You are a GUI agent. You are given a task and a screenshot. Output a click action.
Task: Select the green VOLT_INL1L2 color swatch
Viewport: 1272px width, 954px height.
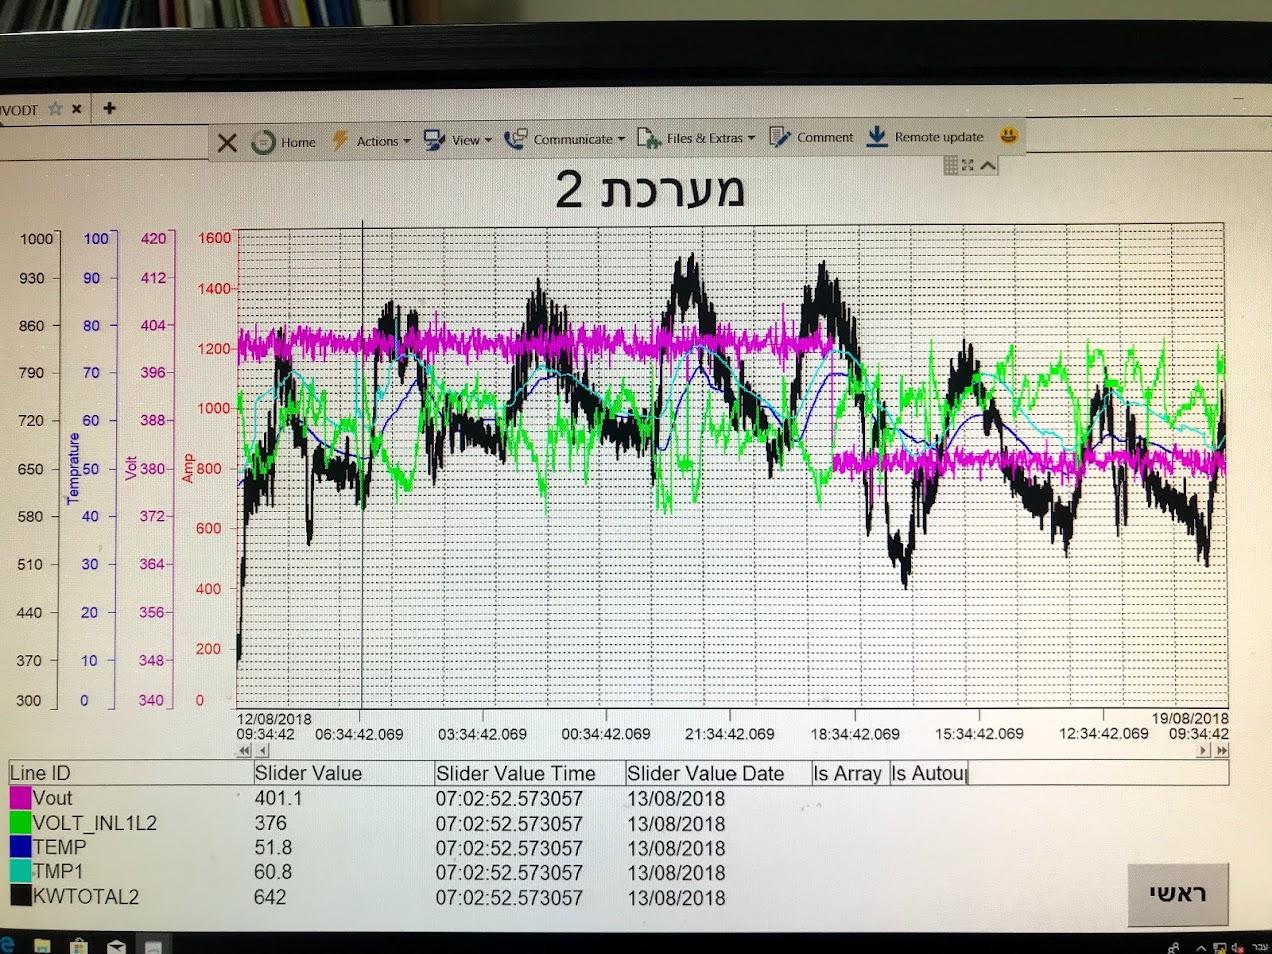click(20, 823)
